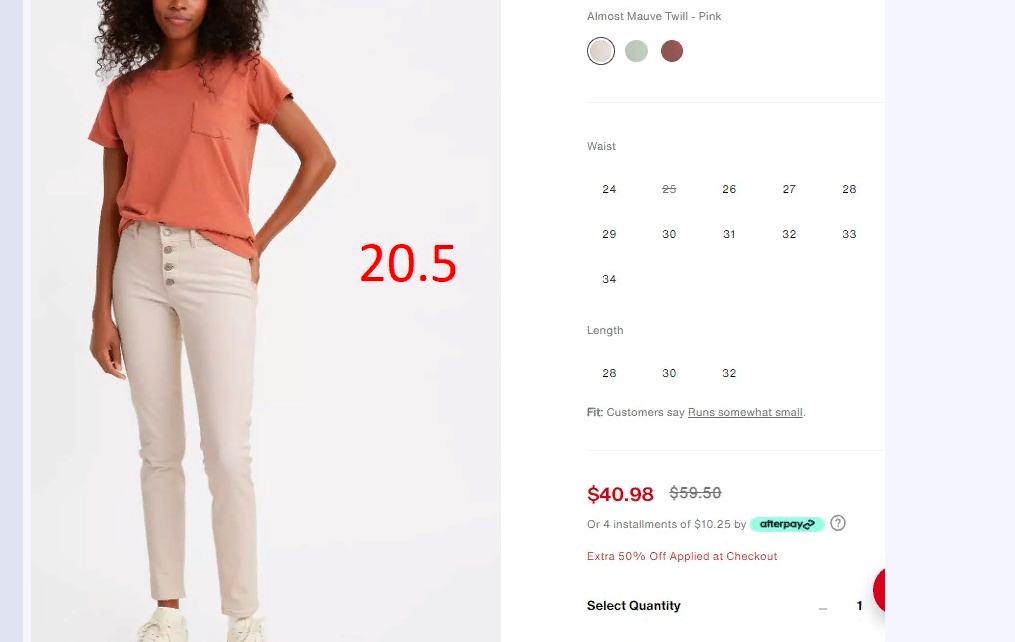This screenshot has height=642, width=1015.
Task: Select waist size 34
Action: pyautogui.click(x=609, y=280)
